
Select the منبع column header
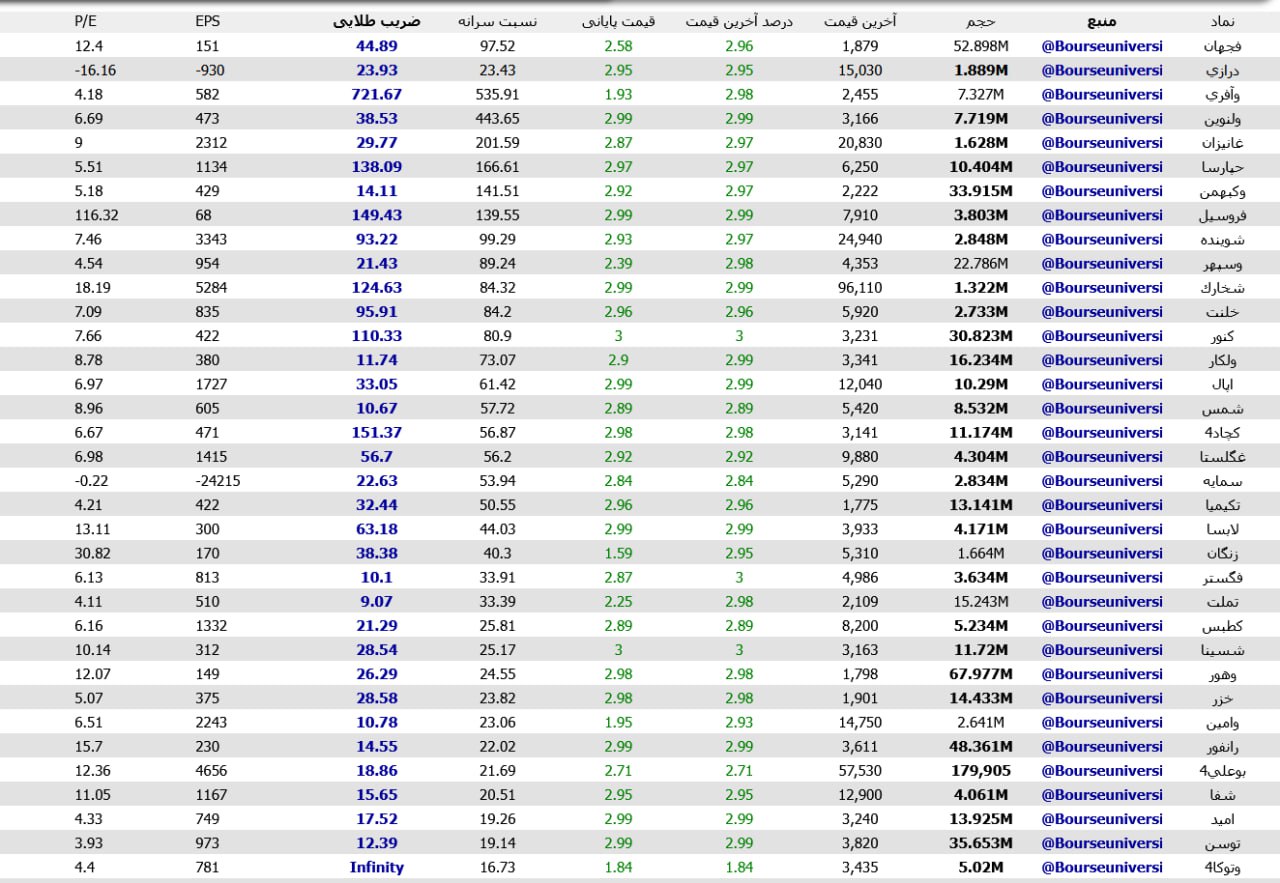1101,20
